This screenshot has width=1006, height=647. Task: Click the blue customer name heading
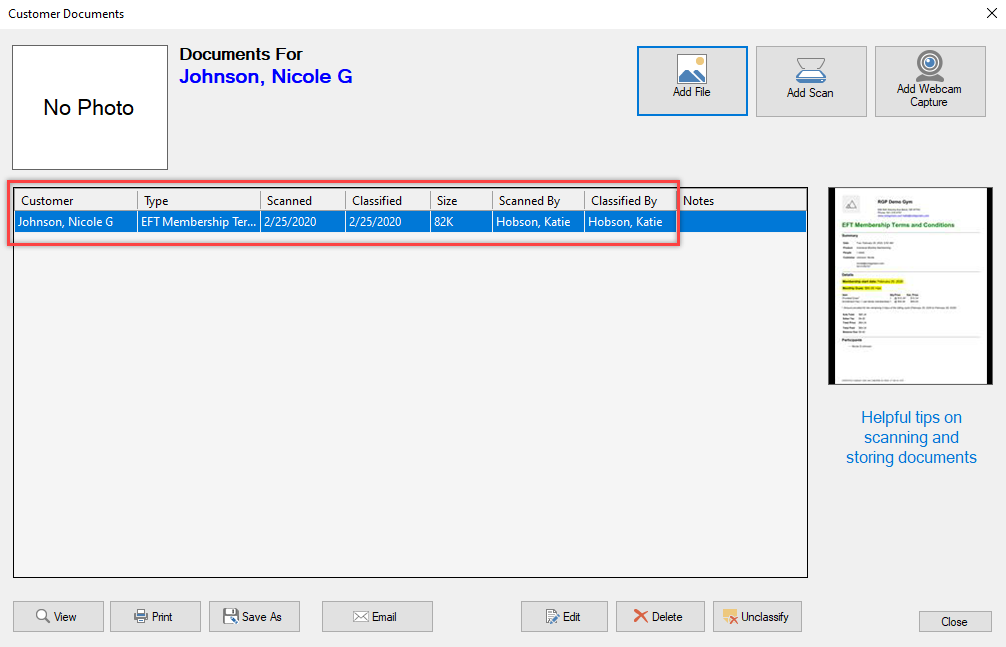[x=266, y=76]
